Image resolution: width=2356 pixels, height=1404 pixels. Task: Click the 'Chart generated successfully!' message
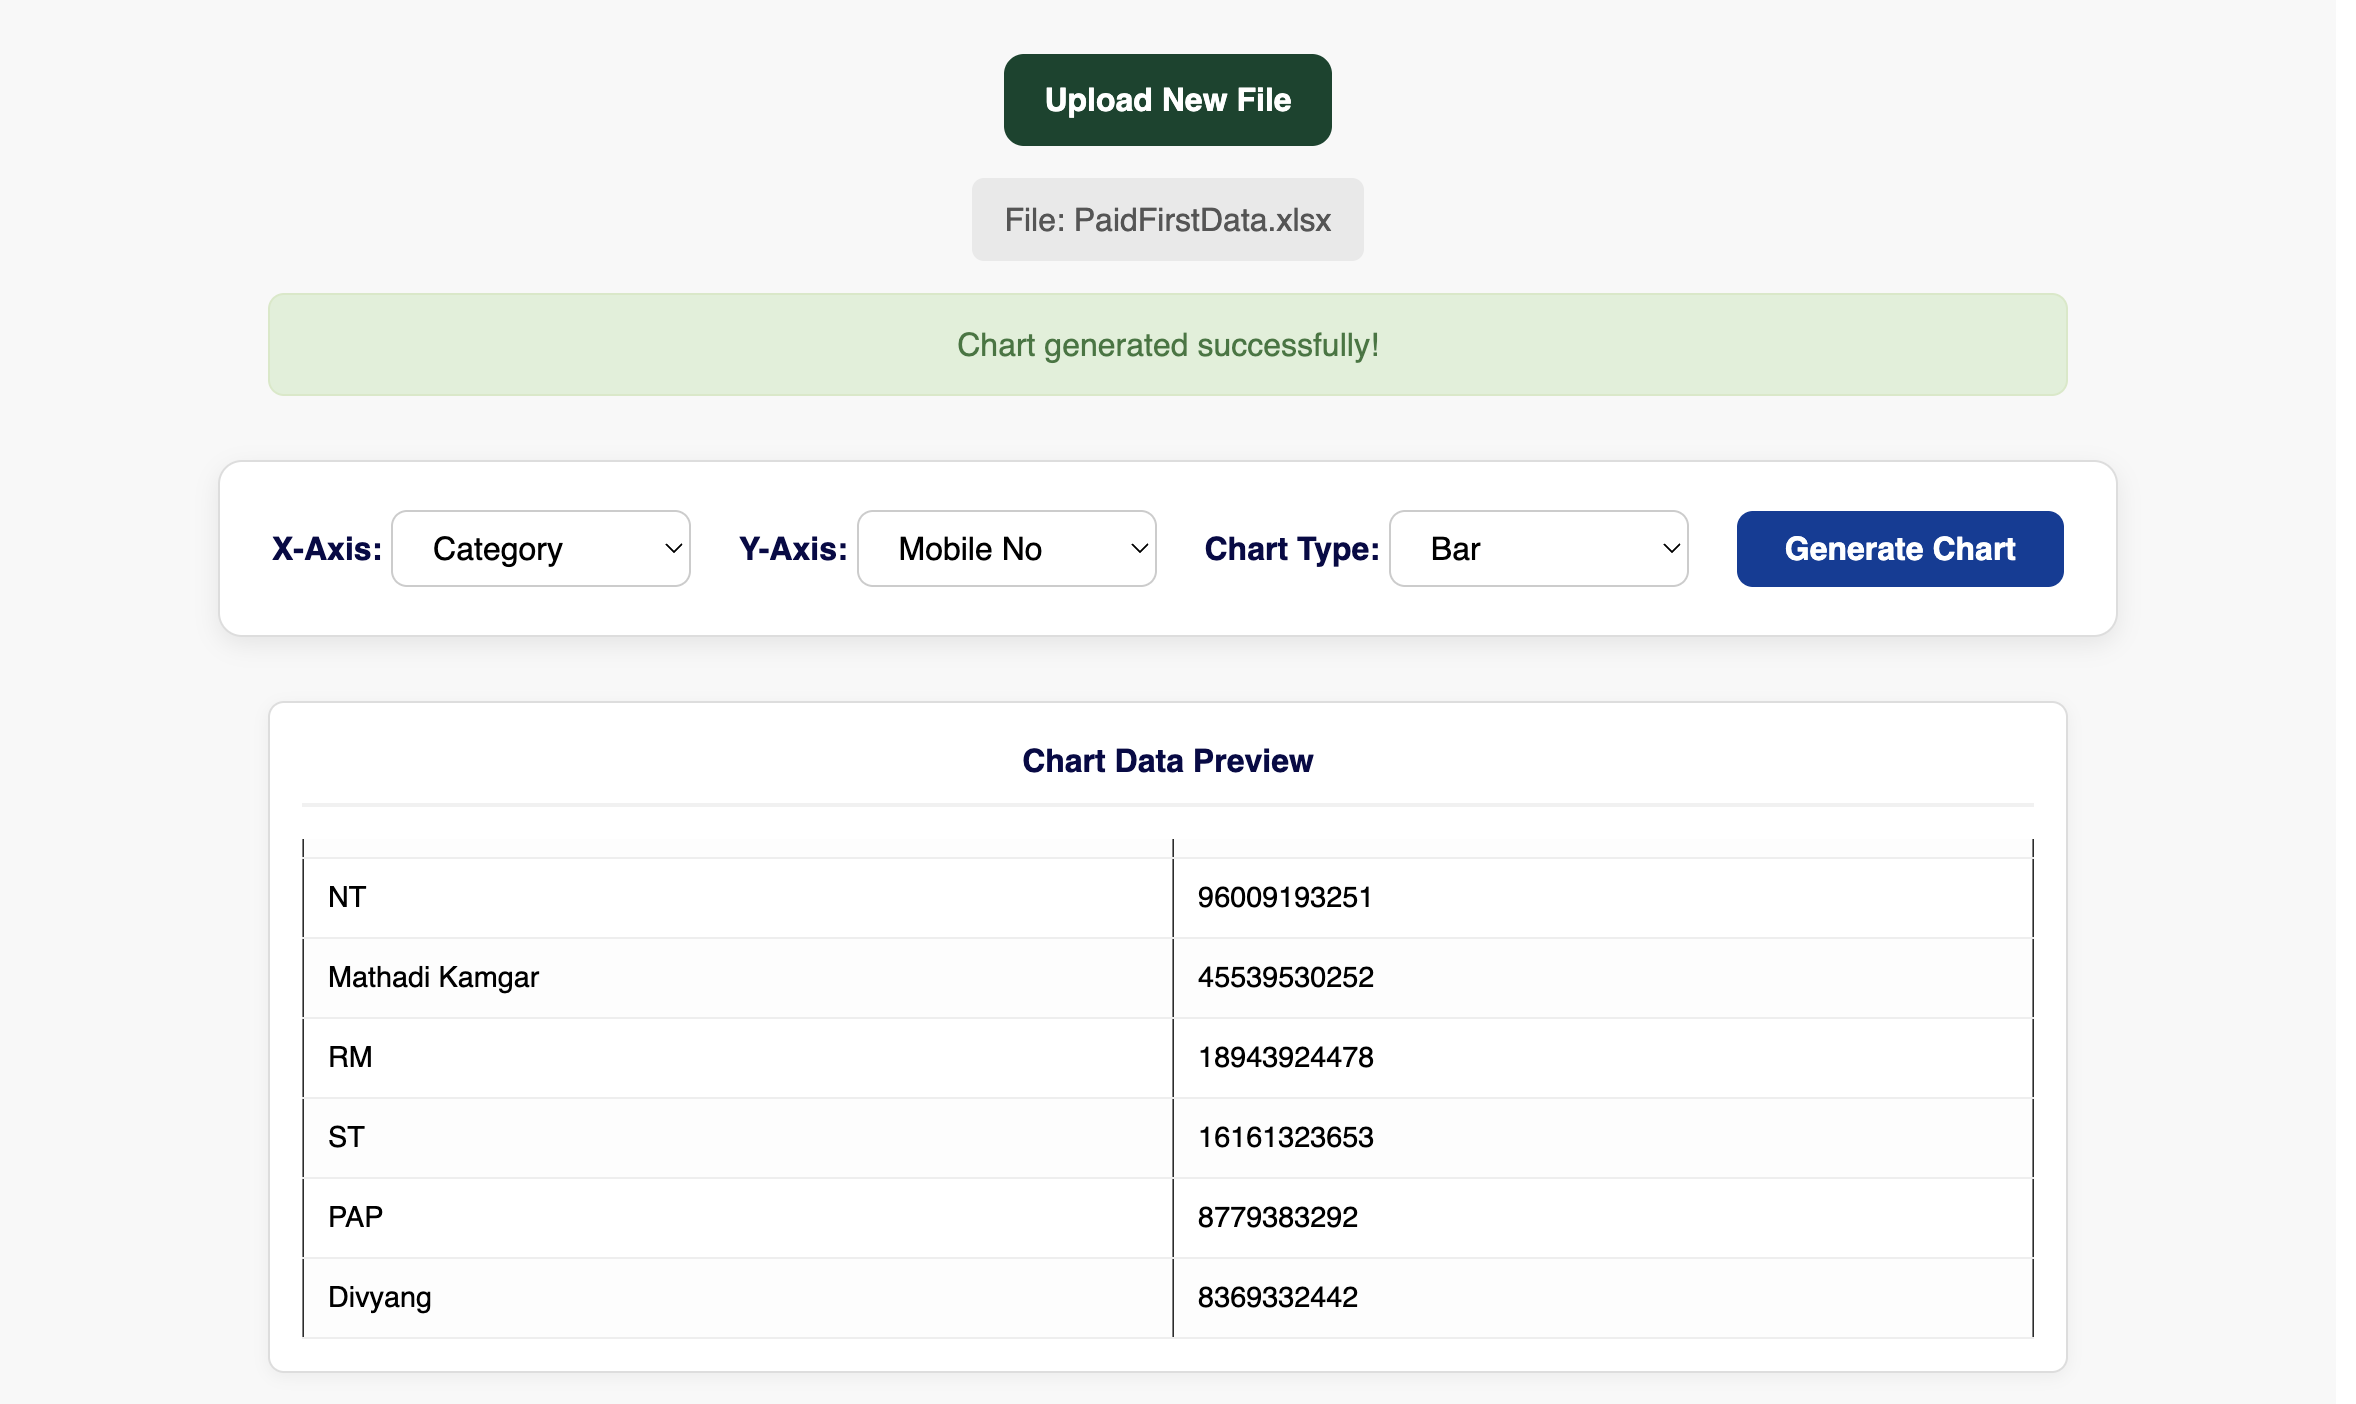click(x=1167, y=345)
